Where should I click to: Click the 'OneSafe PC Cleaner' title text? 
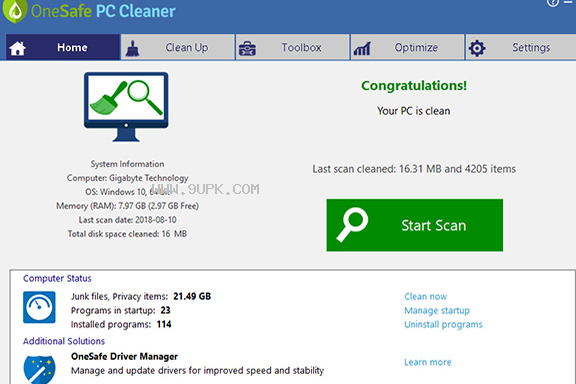pyautogui.click(x=103, y=11)
